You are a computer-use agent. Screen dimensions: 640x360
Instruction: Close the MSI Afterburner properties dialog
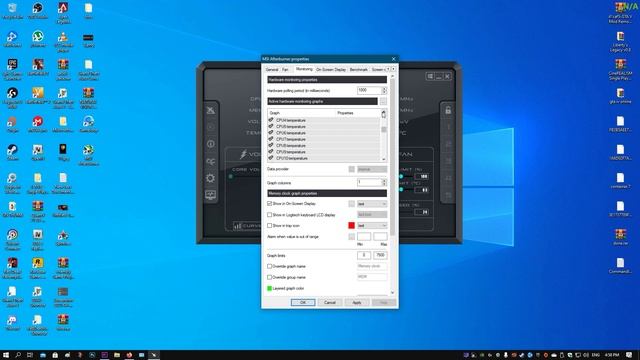pyautogui.click(x=393, y=59)
